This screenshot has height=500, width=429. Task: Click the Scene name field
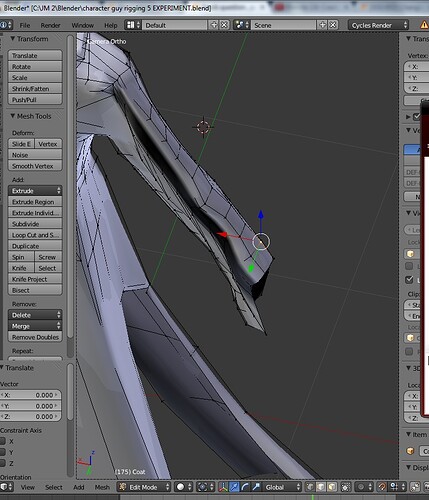pyautogui.click(x=283, y=25)
